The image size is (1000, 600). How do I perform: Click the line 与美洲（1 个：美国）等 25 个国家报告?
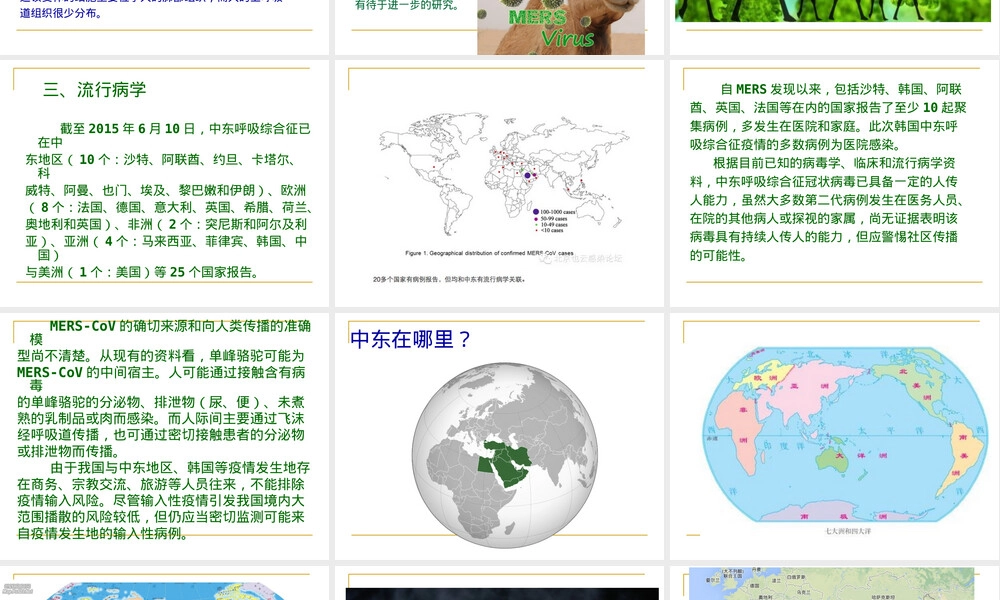tap(142, 272)
